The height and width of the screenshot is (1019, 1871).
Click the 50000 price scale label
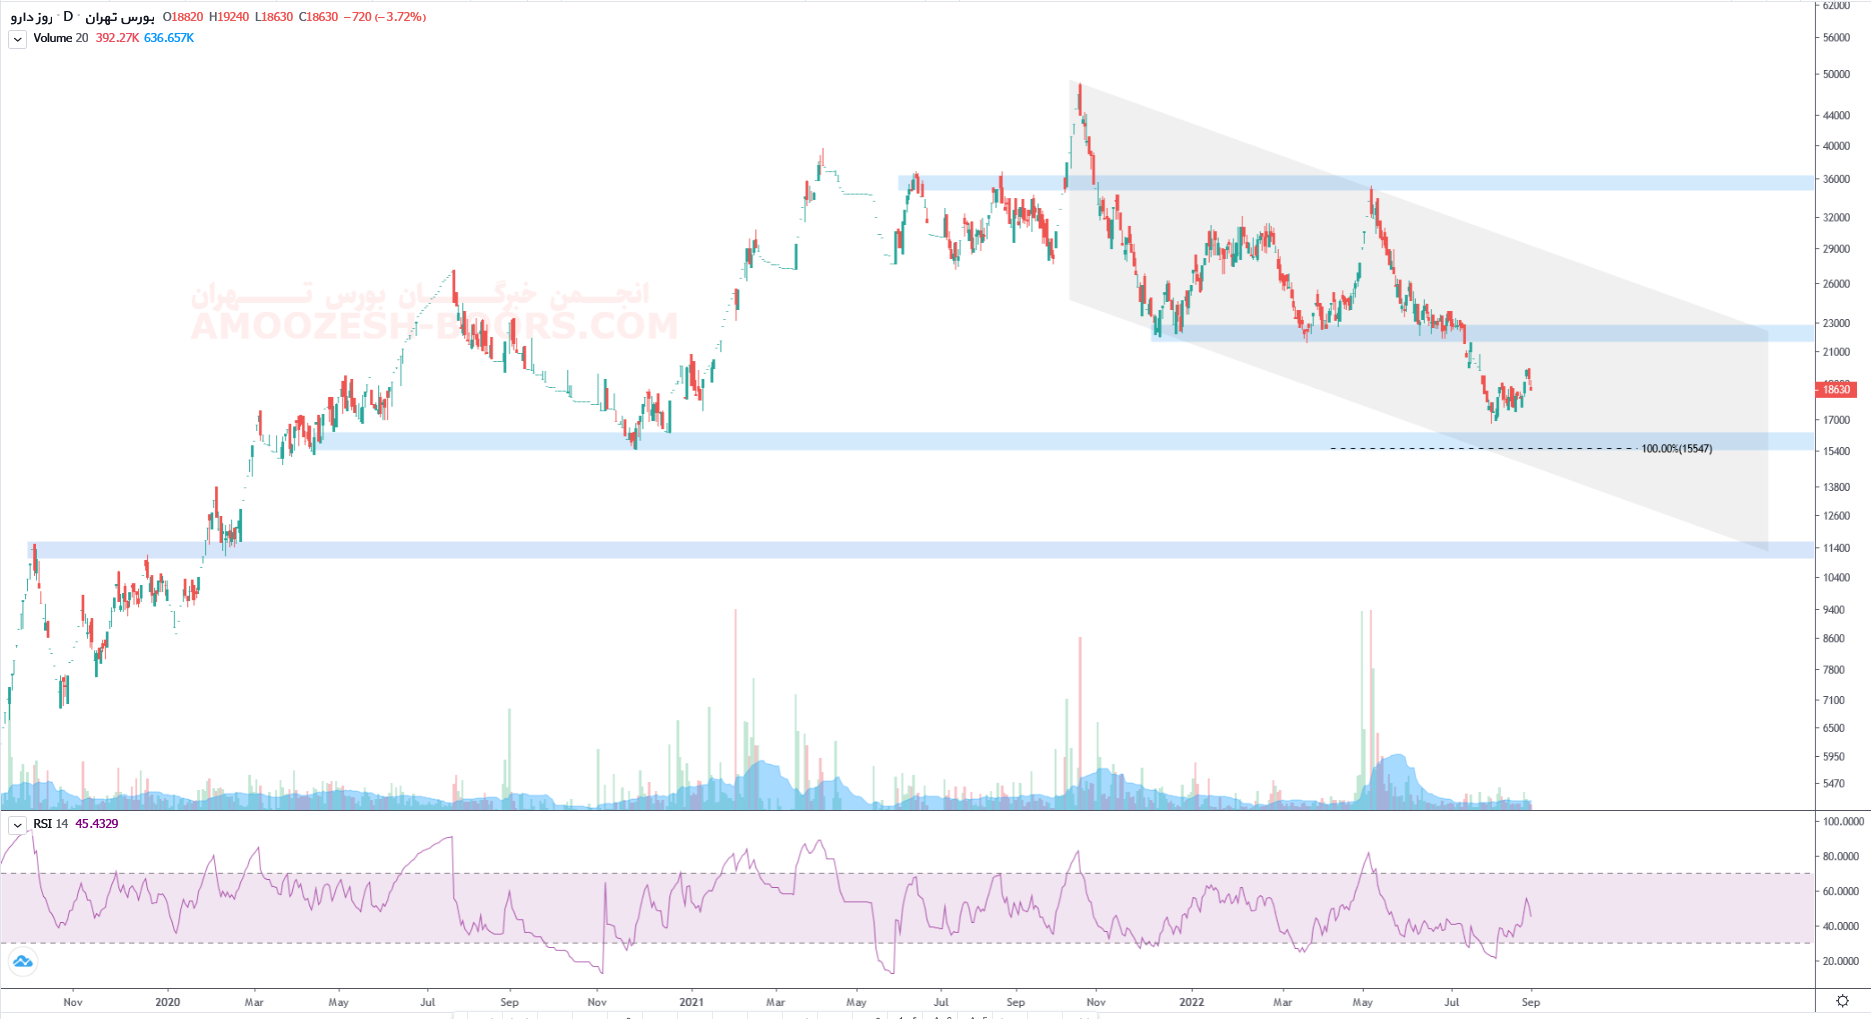pyautogui.click(x=1836, y=74)
